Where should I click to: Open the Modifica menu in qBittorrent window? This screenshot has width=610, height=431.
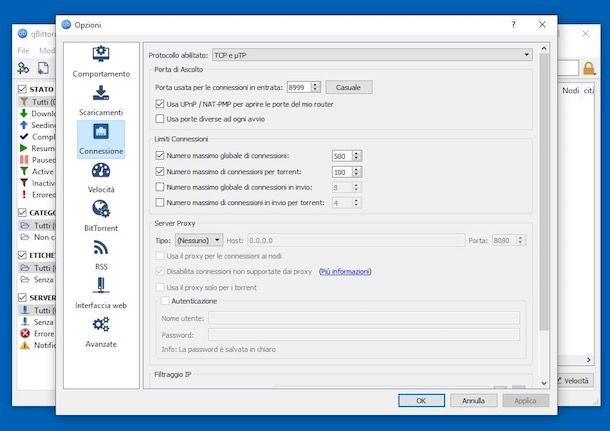coord(47,51)
